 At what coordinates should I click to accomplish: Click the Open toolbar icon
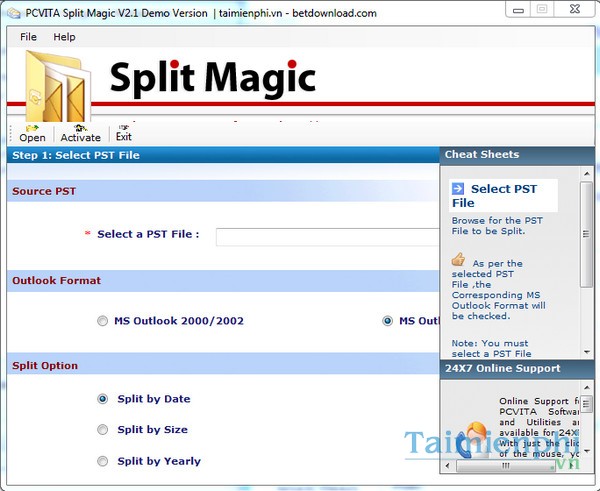[x=32, y=134]
